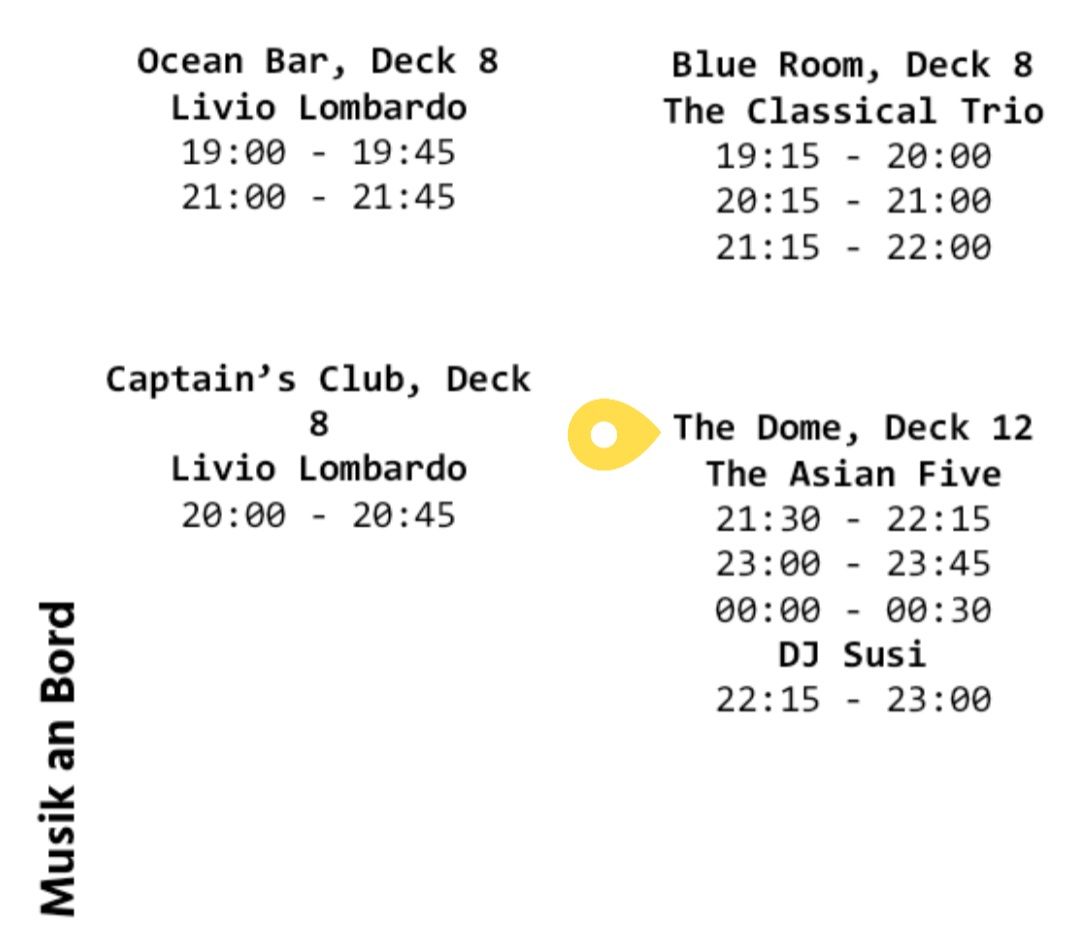Click the Captain's Club, Deck heading

pyautogui.click(x=317, y=379)
